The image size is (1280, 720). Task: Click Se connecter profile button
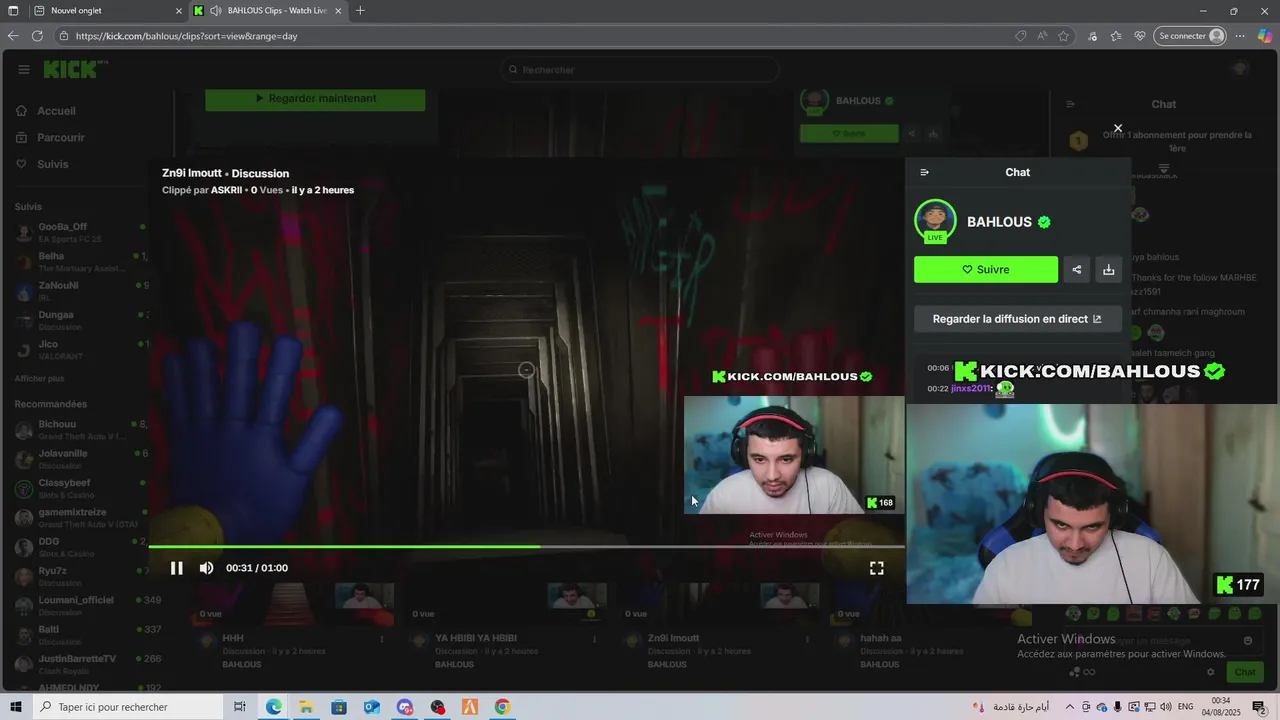[x=1190, y=36]
